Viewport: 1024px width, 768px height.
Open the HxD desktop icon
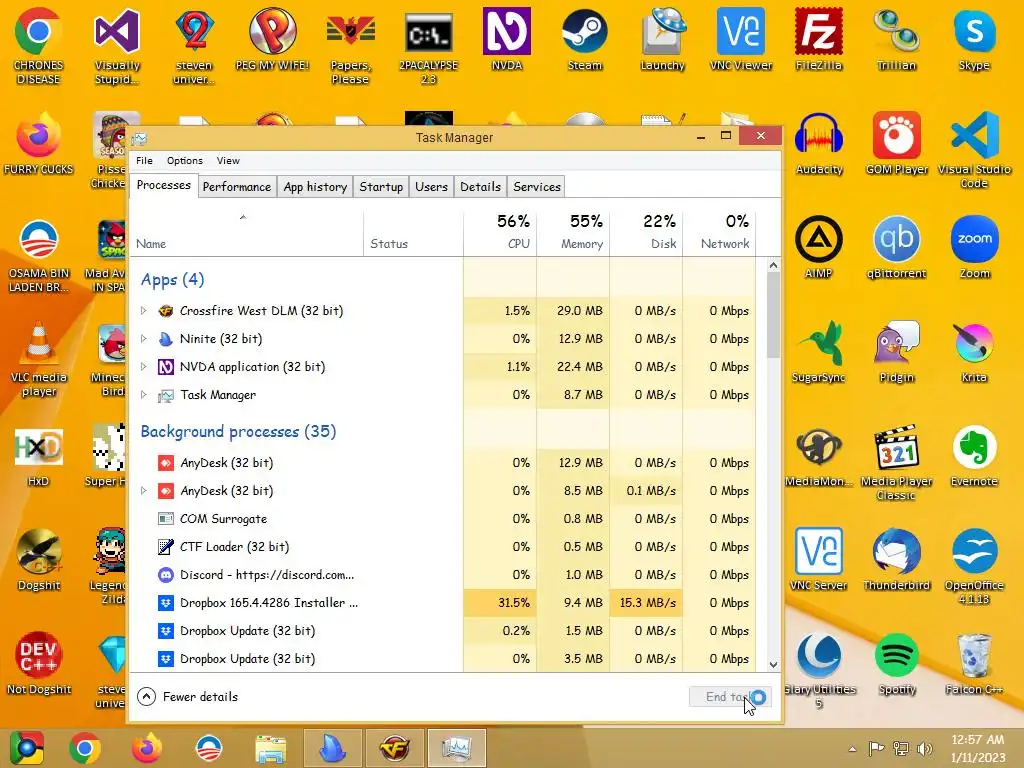click(39, 456)
